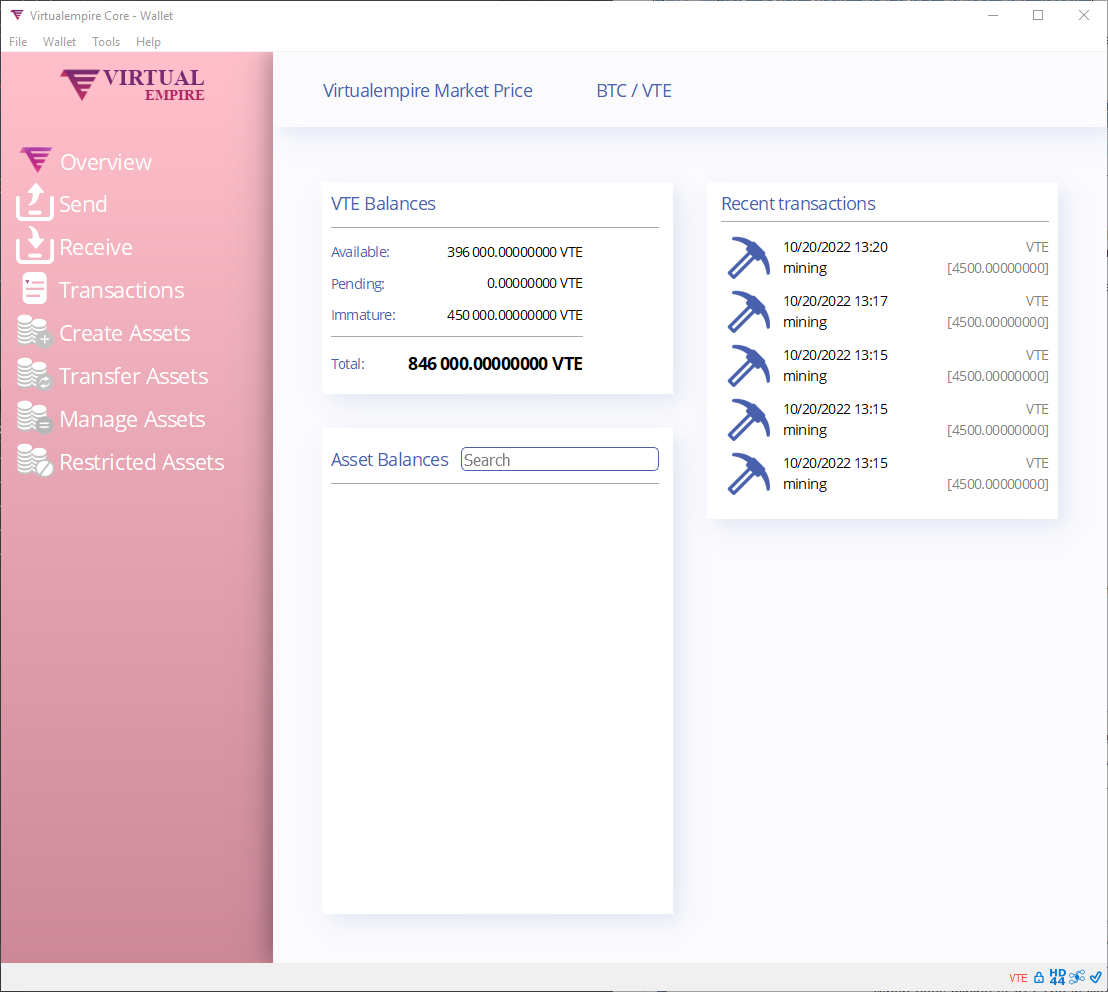Minimize the wallet window
Viewport: 1108px width, 992px height.
click(993, 16)
